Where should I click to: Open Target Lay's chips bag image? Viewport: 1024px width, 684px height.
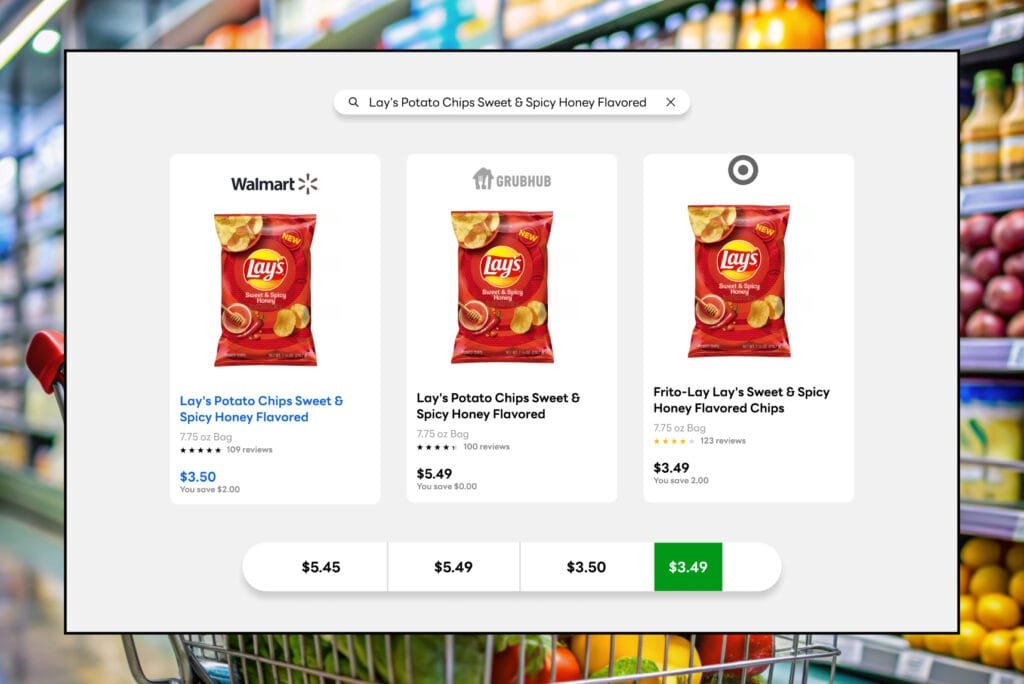[x=739, y=281]
